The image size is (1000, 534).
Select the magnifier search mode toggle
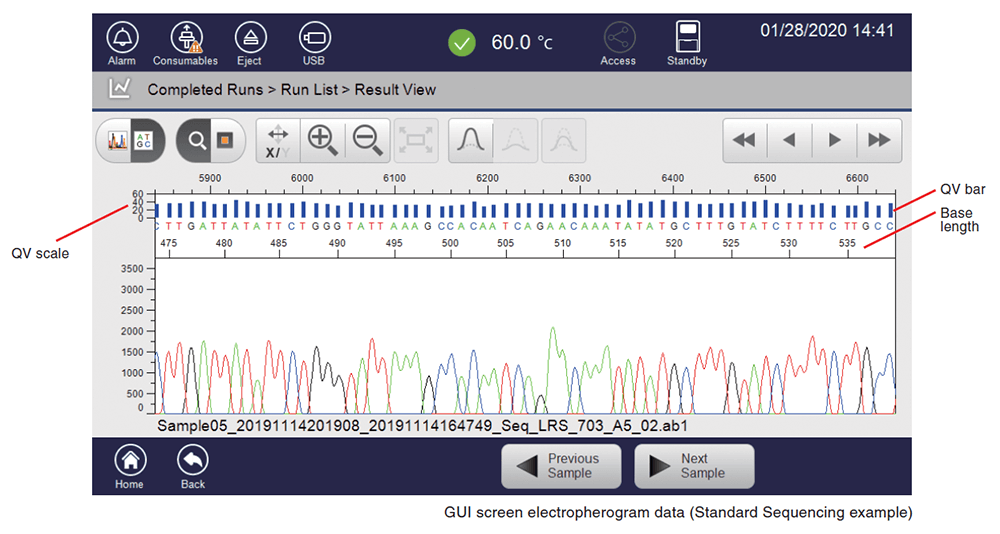pos(197,141)
